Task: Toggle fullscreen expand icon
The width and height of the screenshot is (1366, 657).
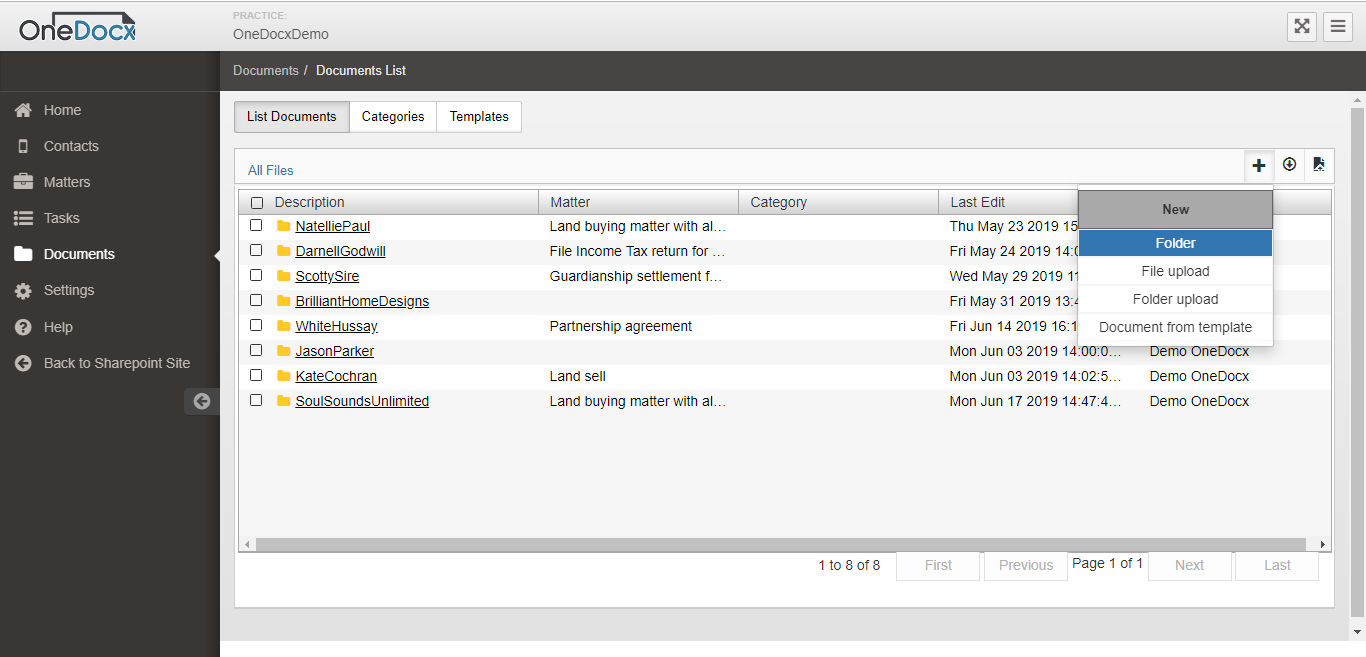Action: point(1302,26)
